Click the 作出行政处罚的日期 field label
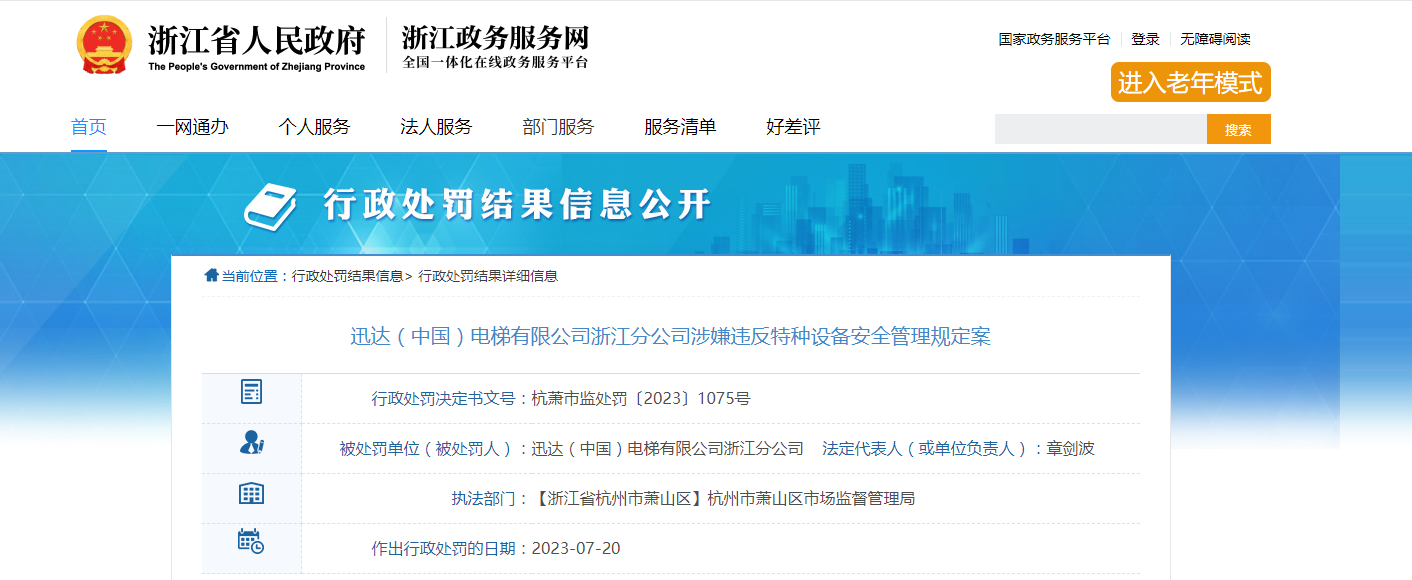This screenshot has height=580, width=1412. [445, 548]
